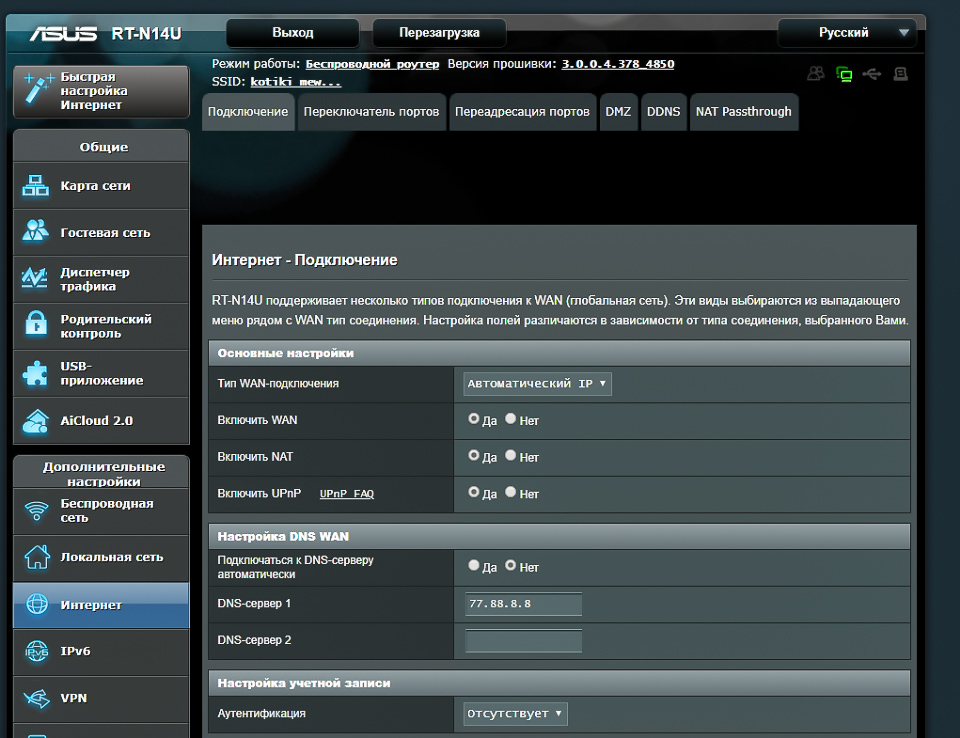Click the Parental Control padlock icon
960x738 pixels.
[36, 325]
